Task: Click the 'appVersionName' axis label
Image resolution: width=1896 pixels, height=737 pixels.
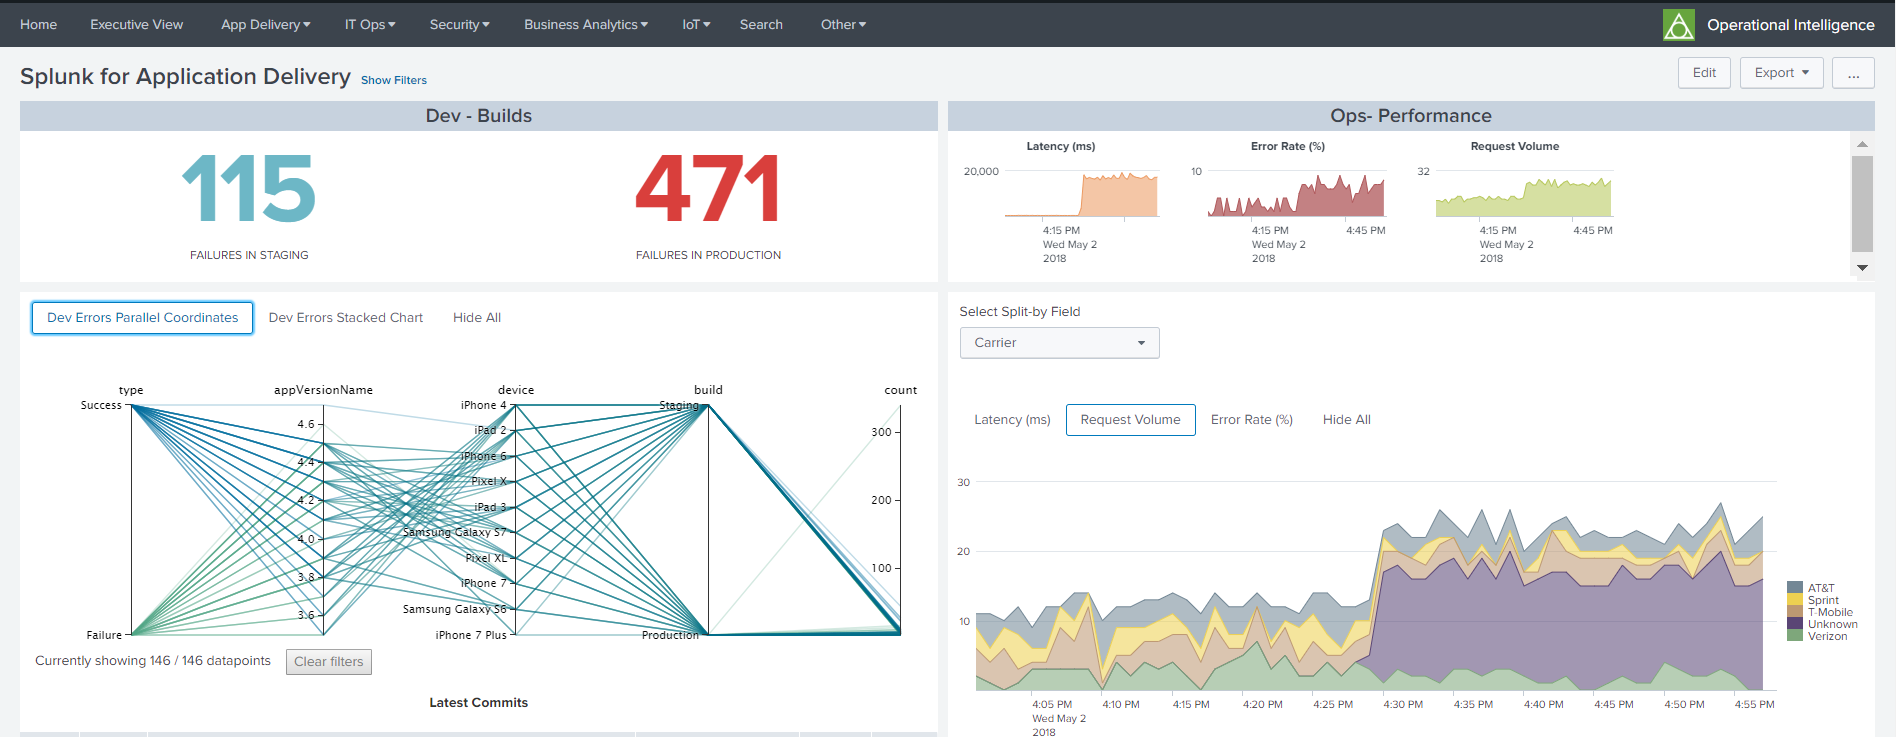Action: [323, 390]
